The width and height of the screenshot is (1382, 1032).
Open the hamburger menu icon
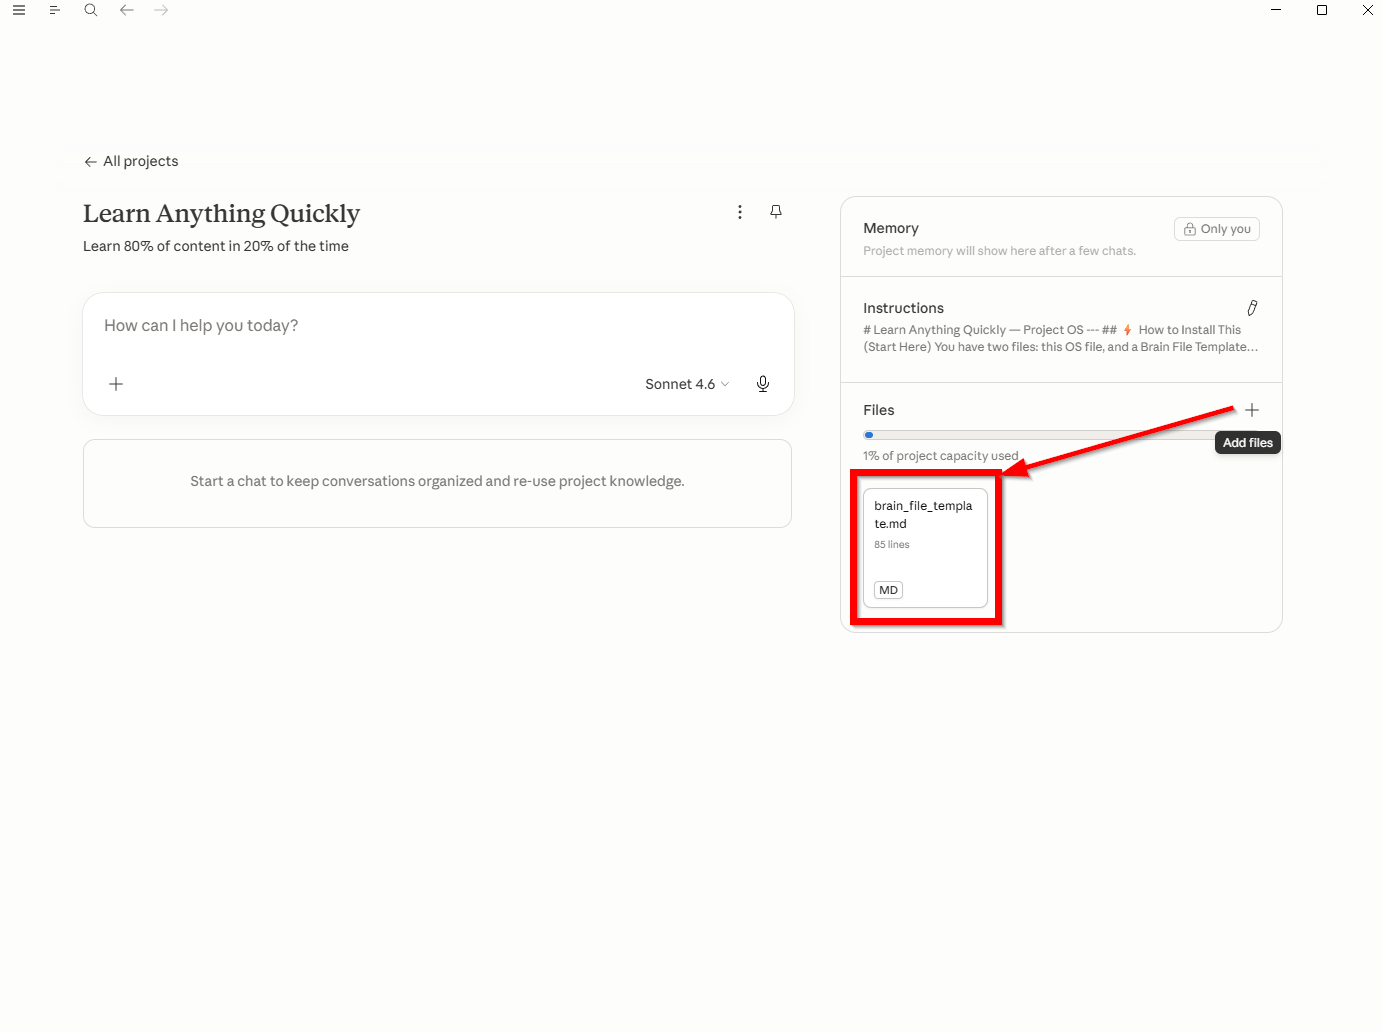[19, 10]
